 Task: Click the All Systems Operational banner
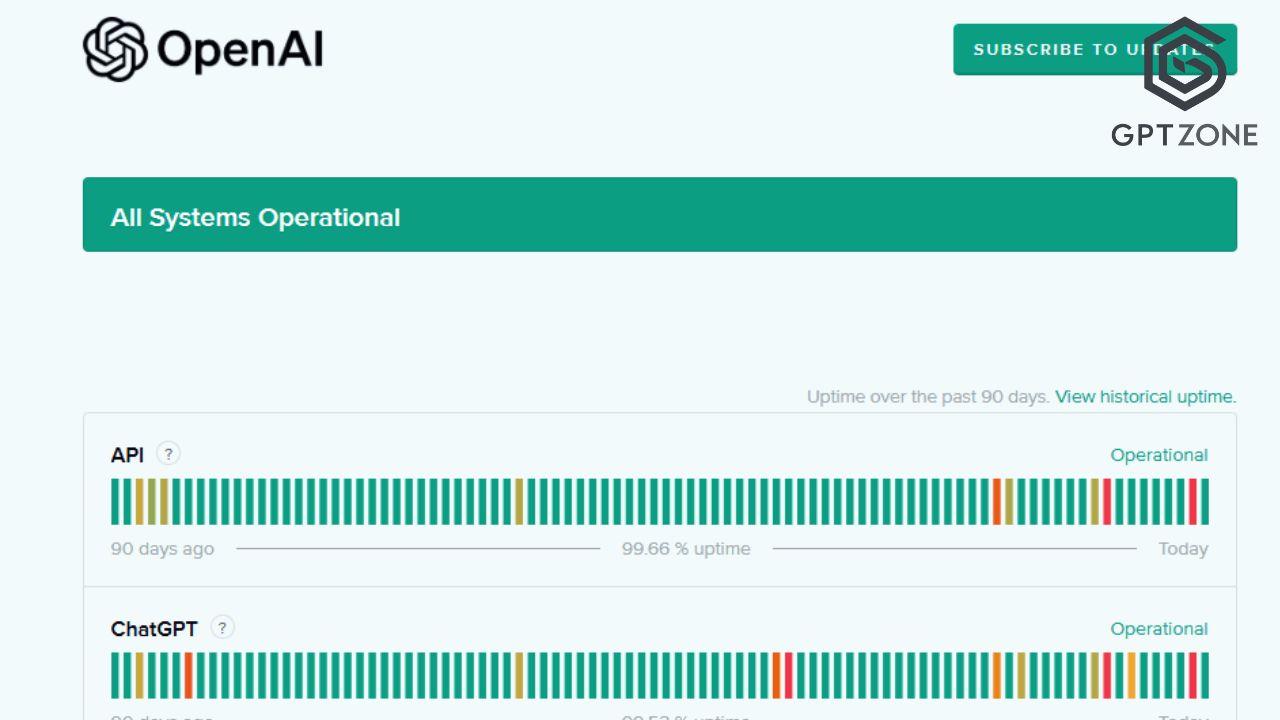660,214
